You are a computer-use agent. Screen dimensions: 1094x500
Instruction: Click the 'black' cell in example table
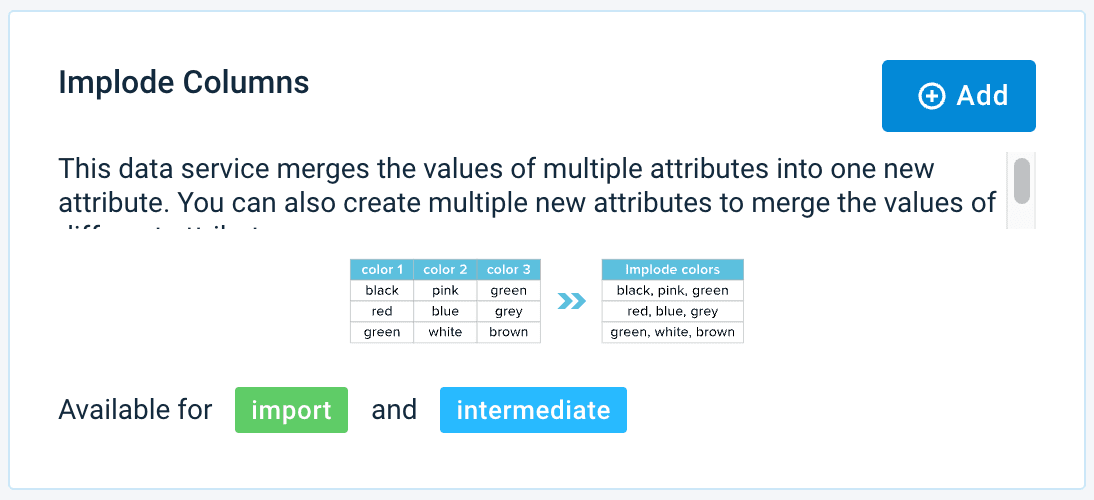click(x=382, y=291)
